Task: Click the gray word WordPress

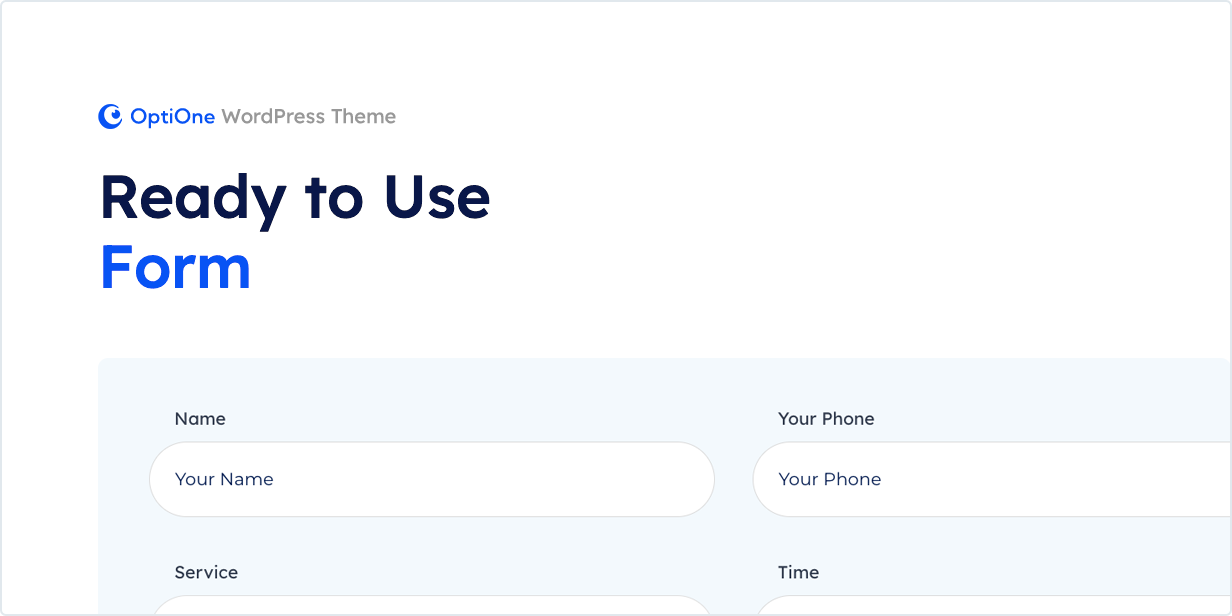Action: (273, 117)
